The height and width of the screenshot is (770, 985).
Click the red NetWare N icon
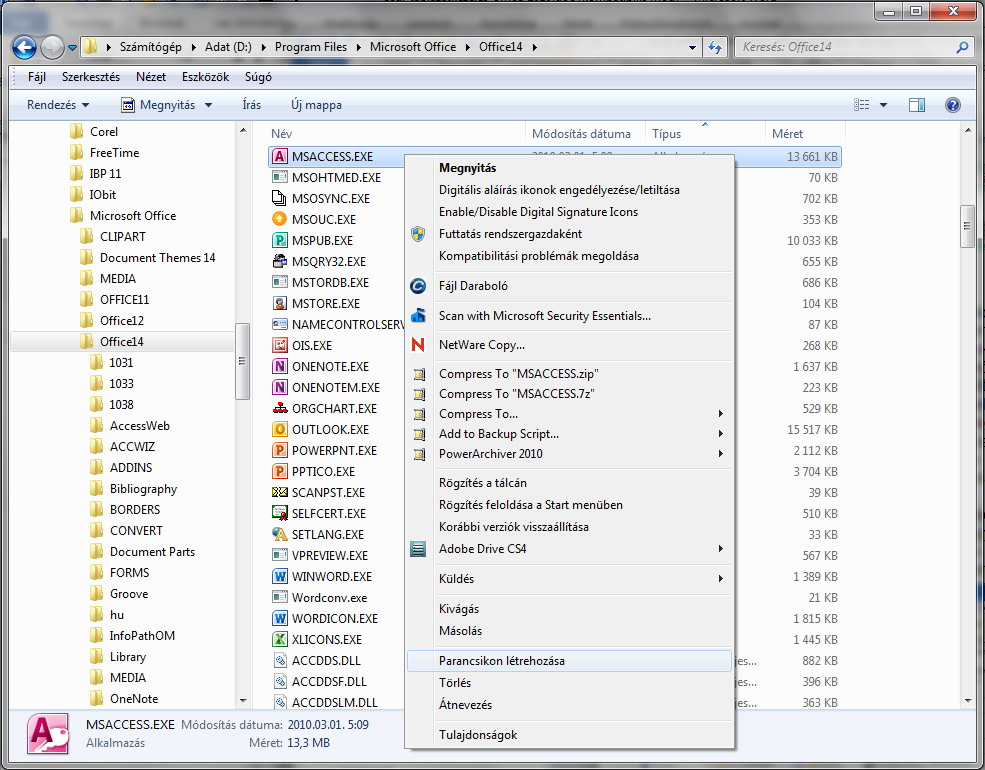click(x=418, y=345)
